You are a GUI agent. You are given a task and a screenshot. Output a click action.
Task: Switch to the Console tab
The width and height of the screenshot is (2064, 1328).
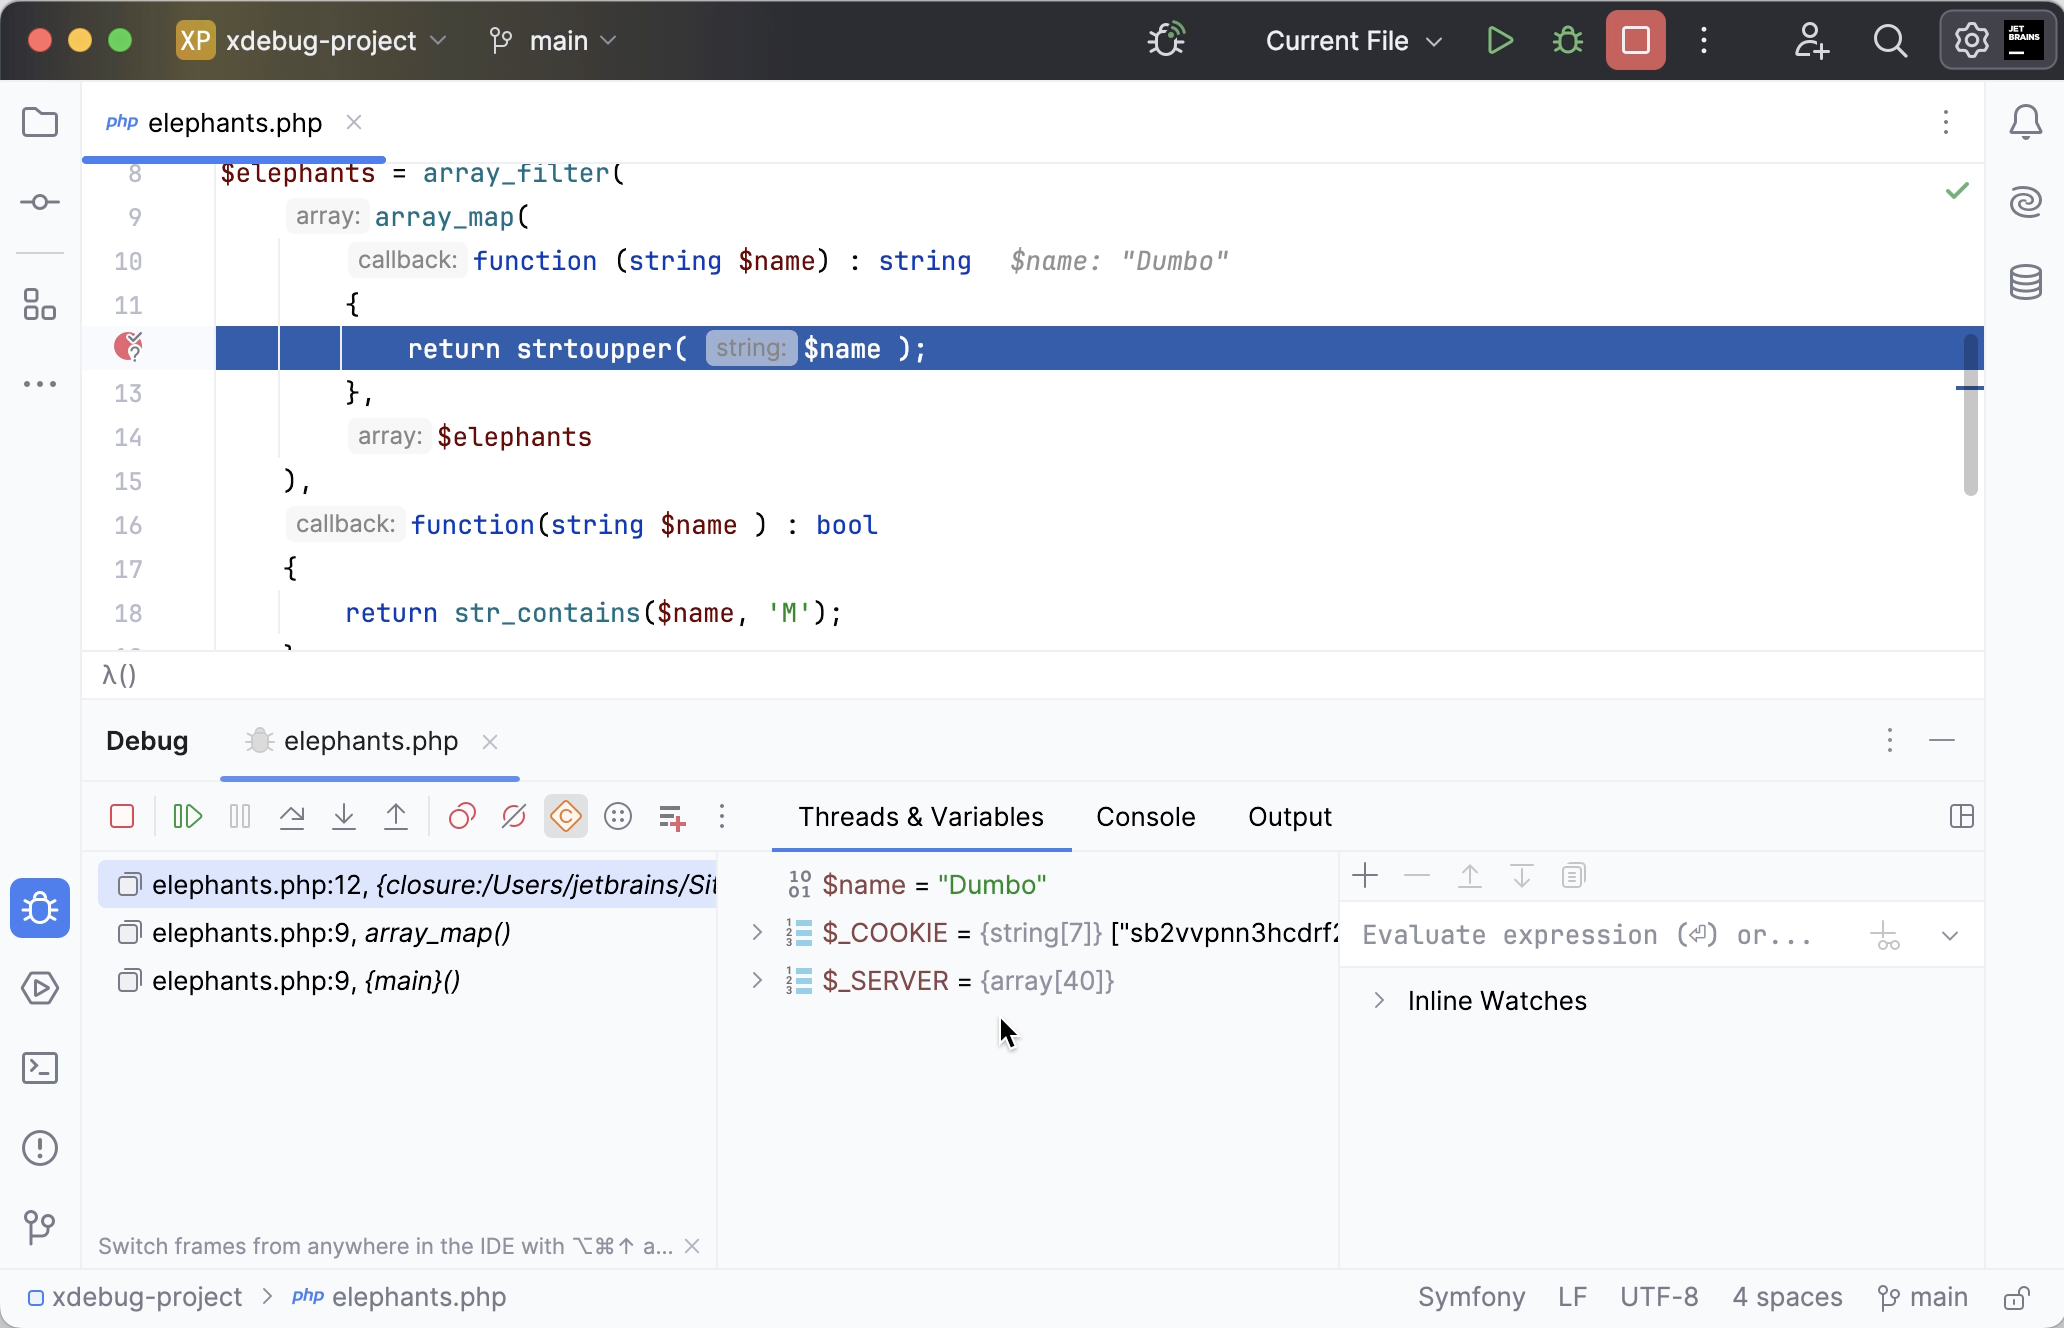[1145, 816]
